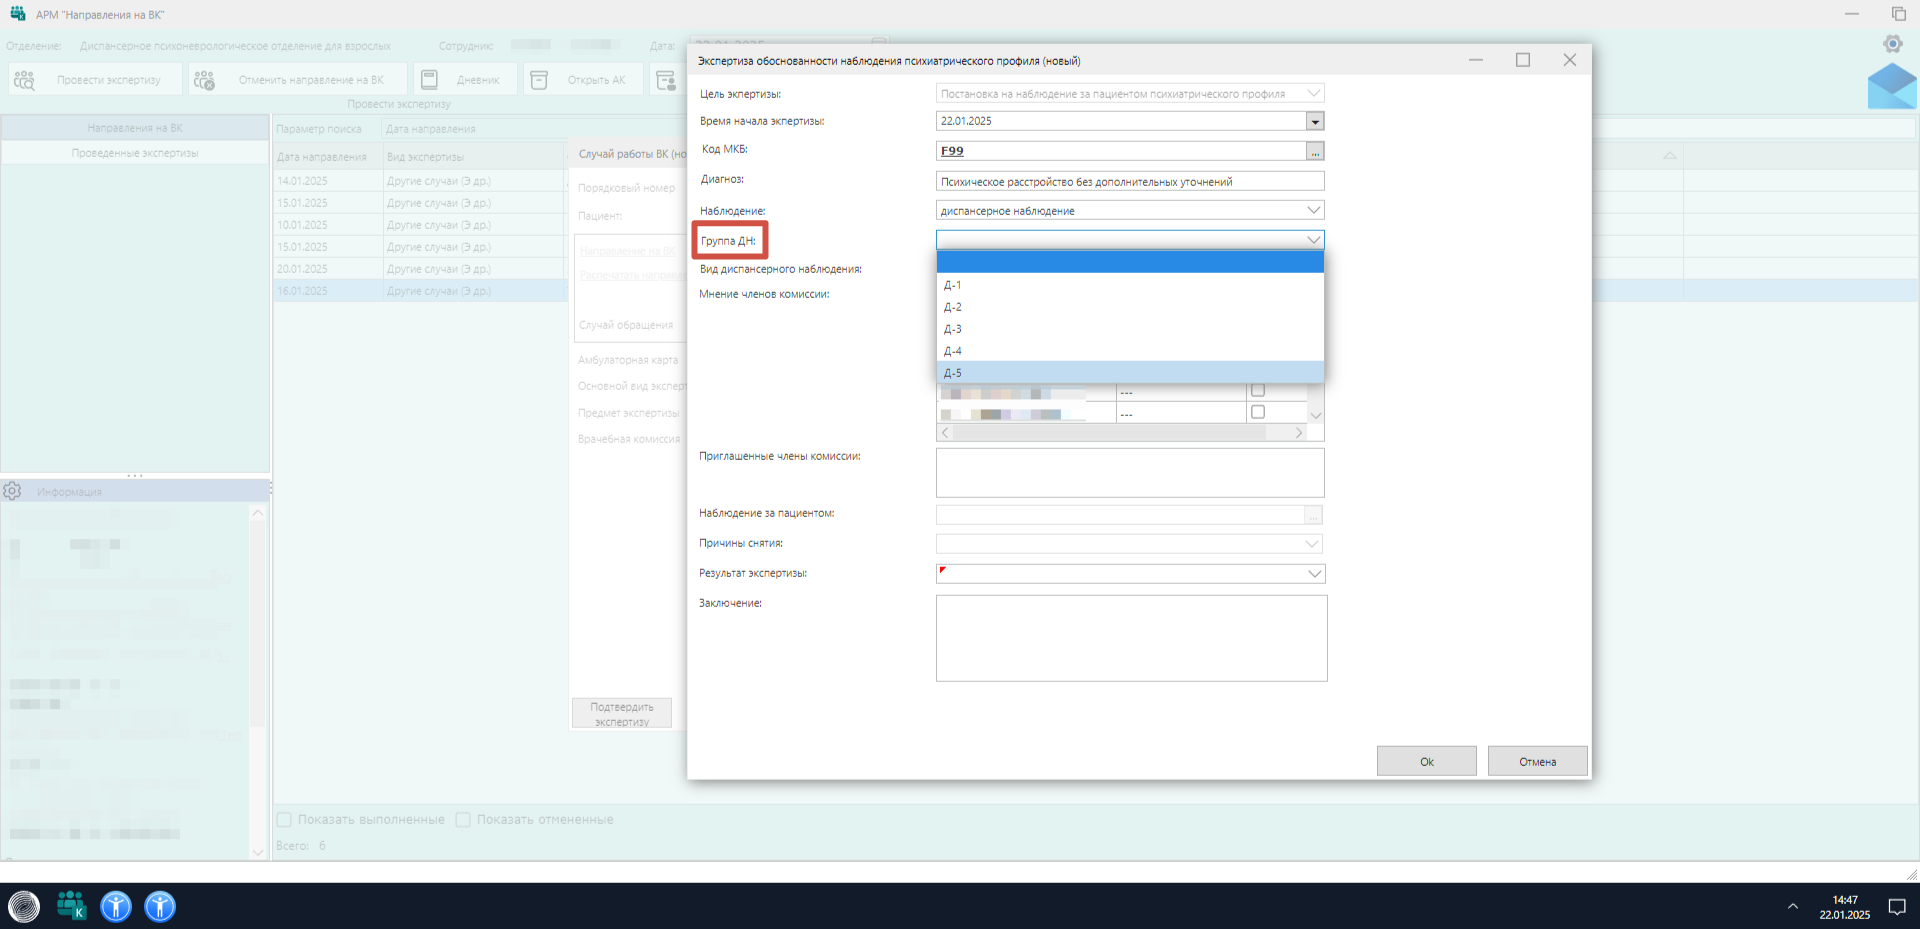Click Отменить направление на ВК toolbar button

(298, 79)
